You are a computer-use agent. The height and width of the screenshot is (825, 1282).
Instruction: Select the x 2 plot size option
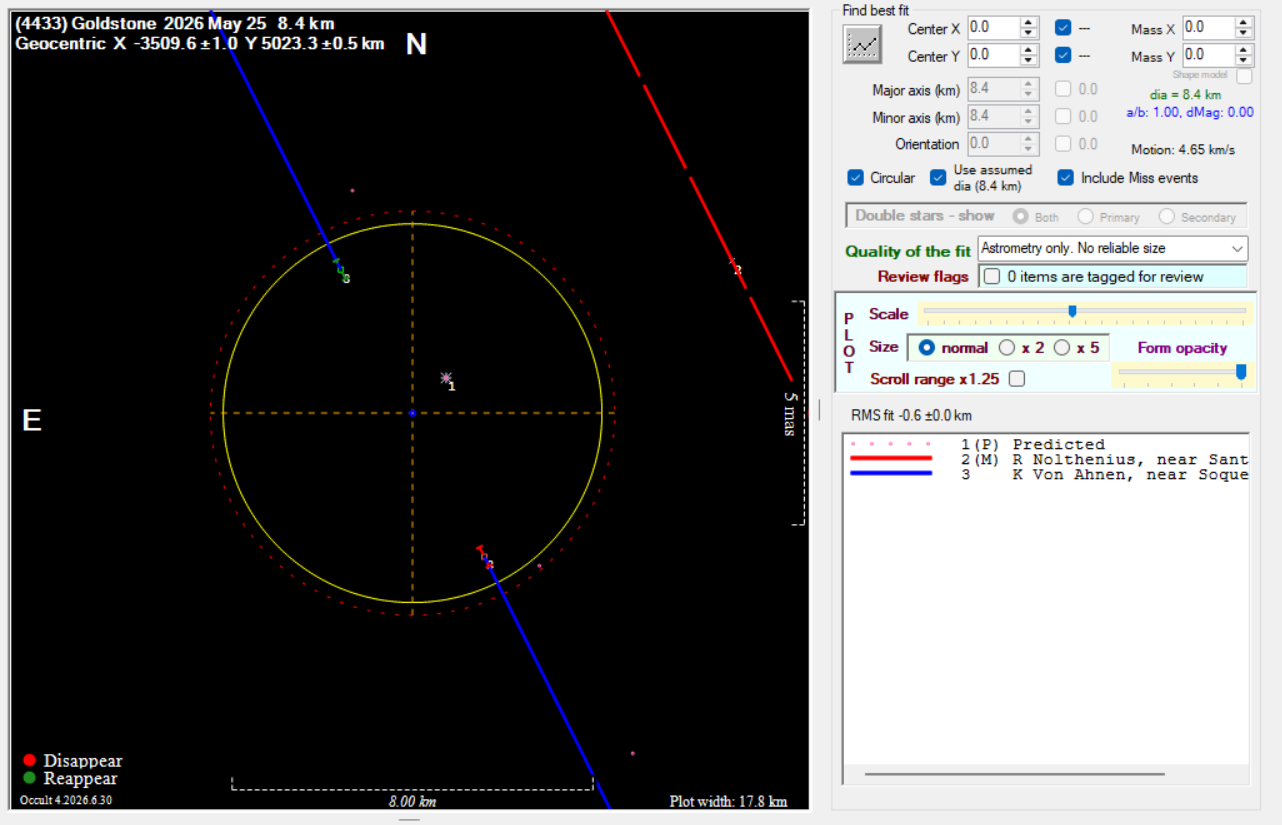coord(1007,348)
